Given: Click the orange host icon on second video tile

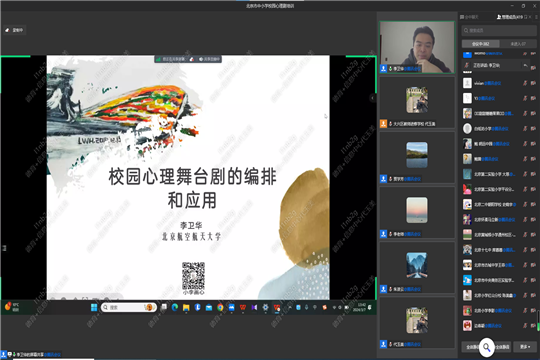Looking at the screenshot, I should pos(383,124).
